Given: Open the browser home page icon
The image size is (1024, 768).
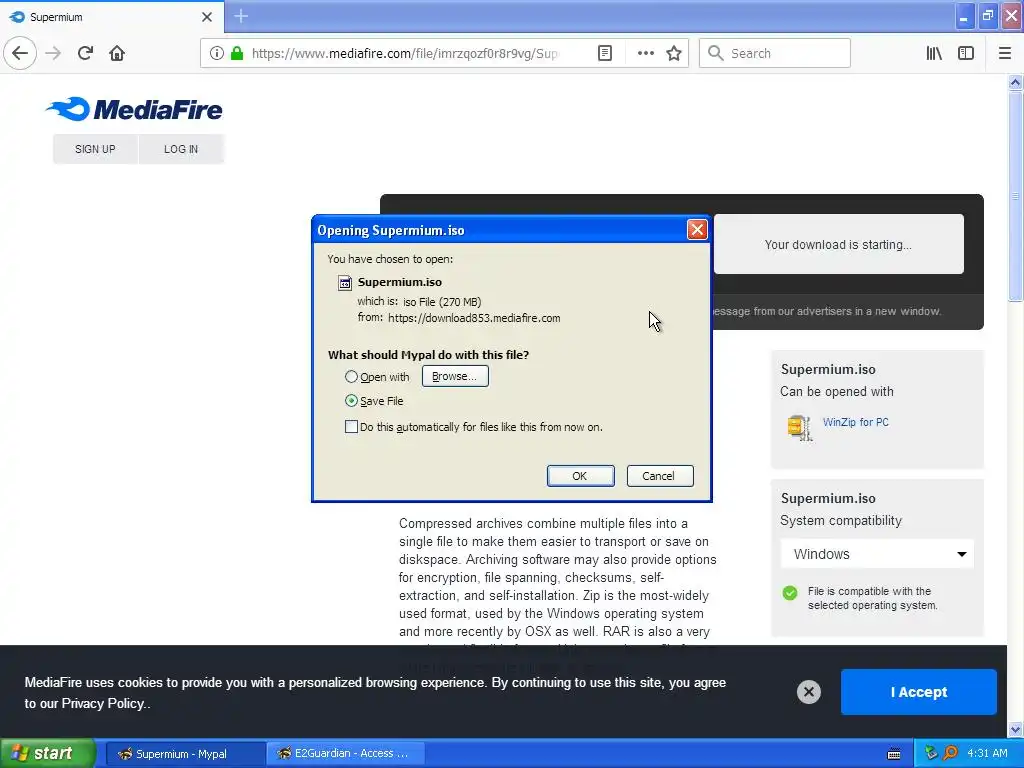Looking at the screenshot, I should (x=117, y=53).
